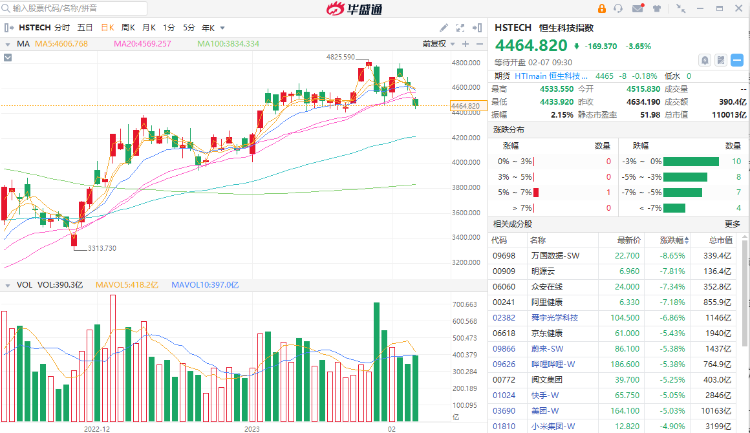Open the messages envelope icon
This screenshot has width=750, height=433.
click(637, 9)
